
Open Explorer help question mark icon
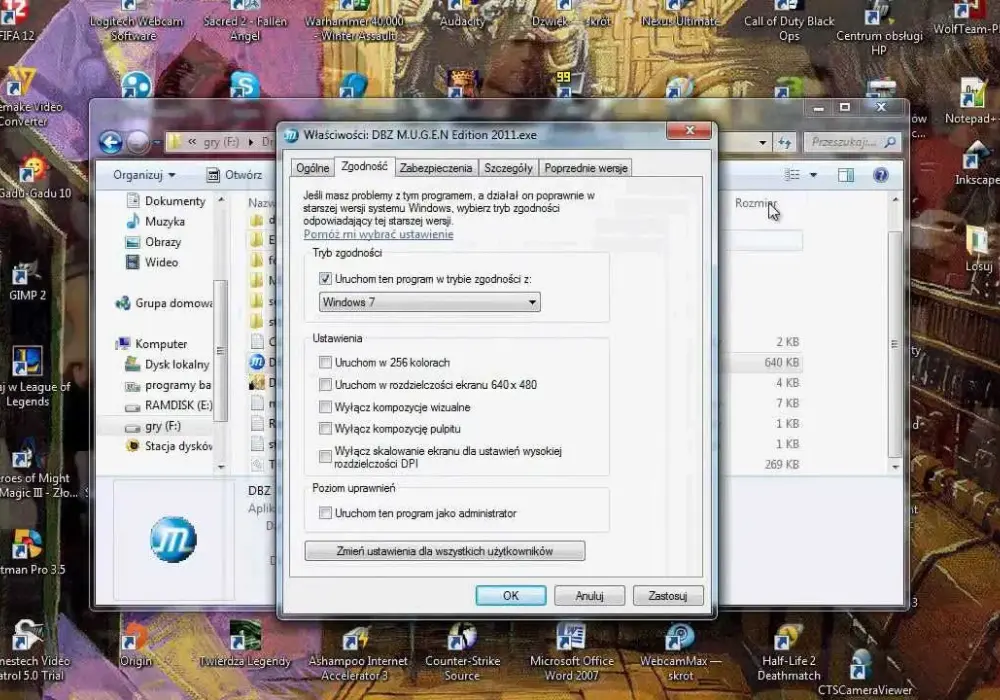point(881,175)
